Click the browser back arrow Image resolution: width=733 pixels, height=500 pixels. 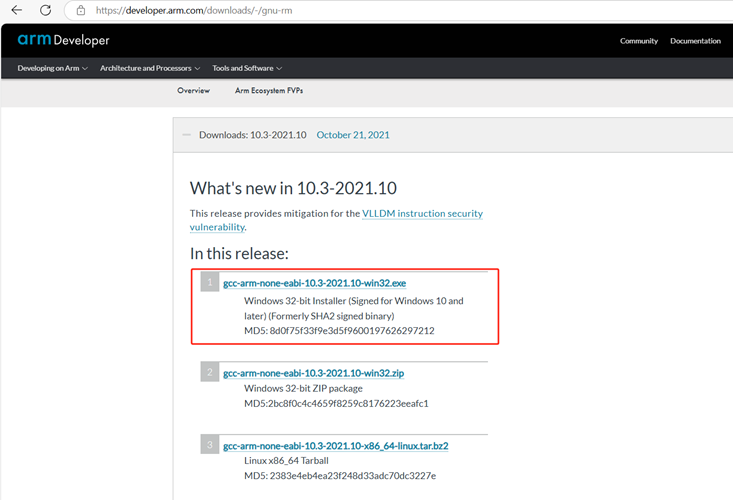pos(16,10)
